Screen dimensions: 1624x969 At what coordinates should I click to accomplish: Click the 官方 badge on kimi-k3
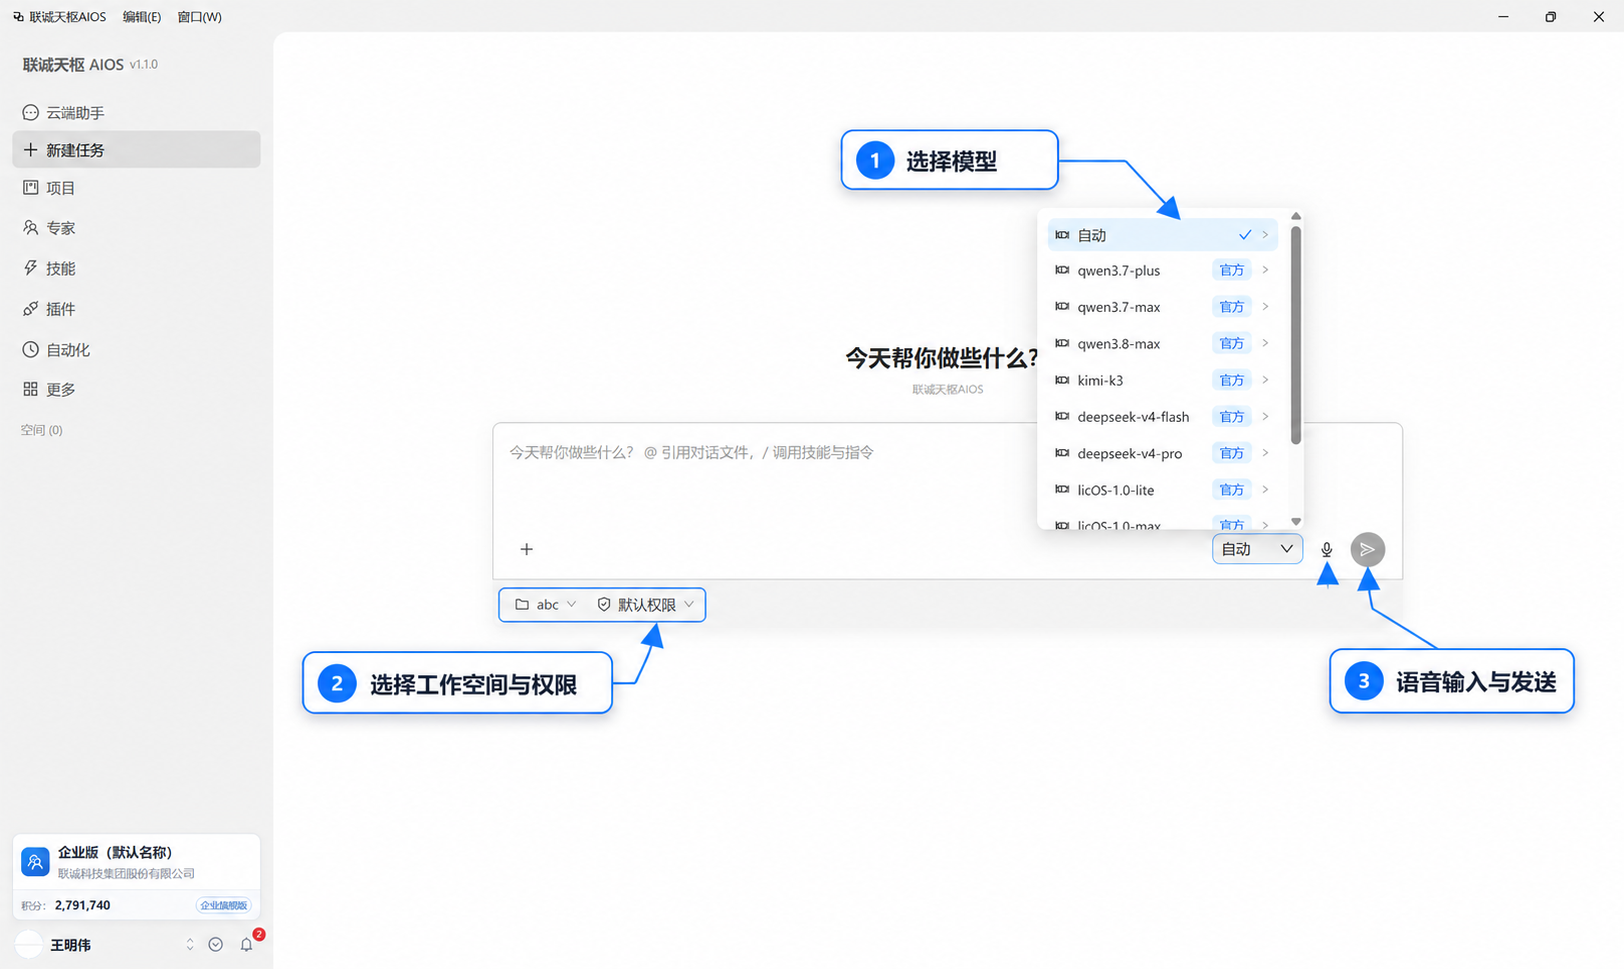pyautogui.click(x=1232, y=380)
